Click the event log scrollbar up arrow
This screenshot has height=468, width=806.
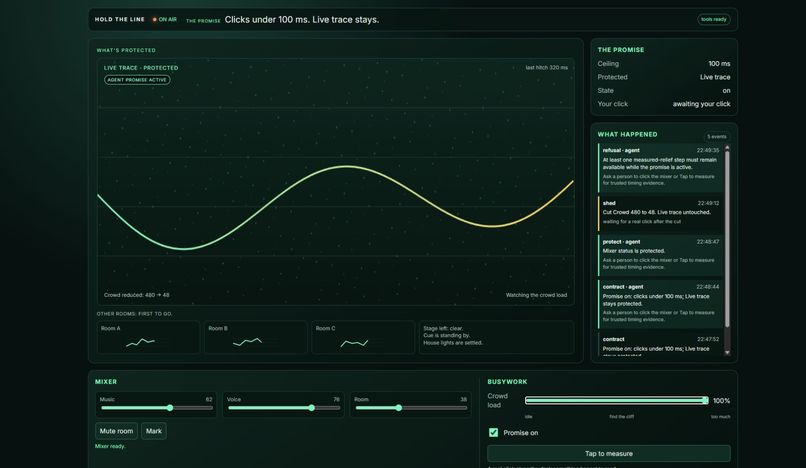point(727,148)
